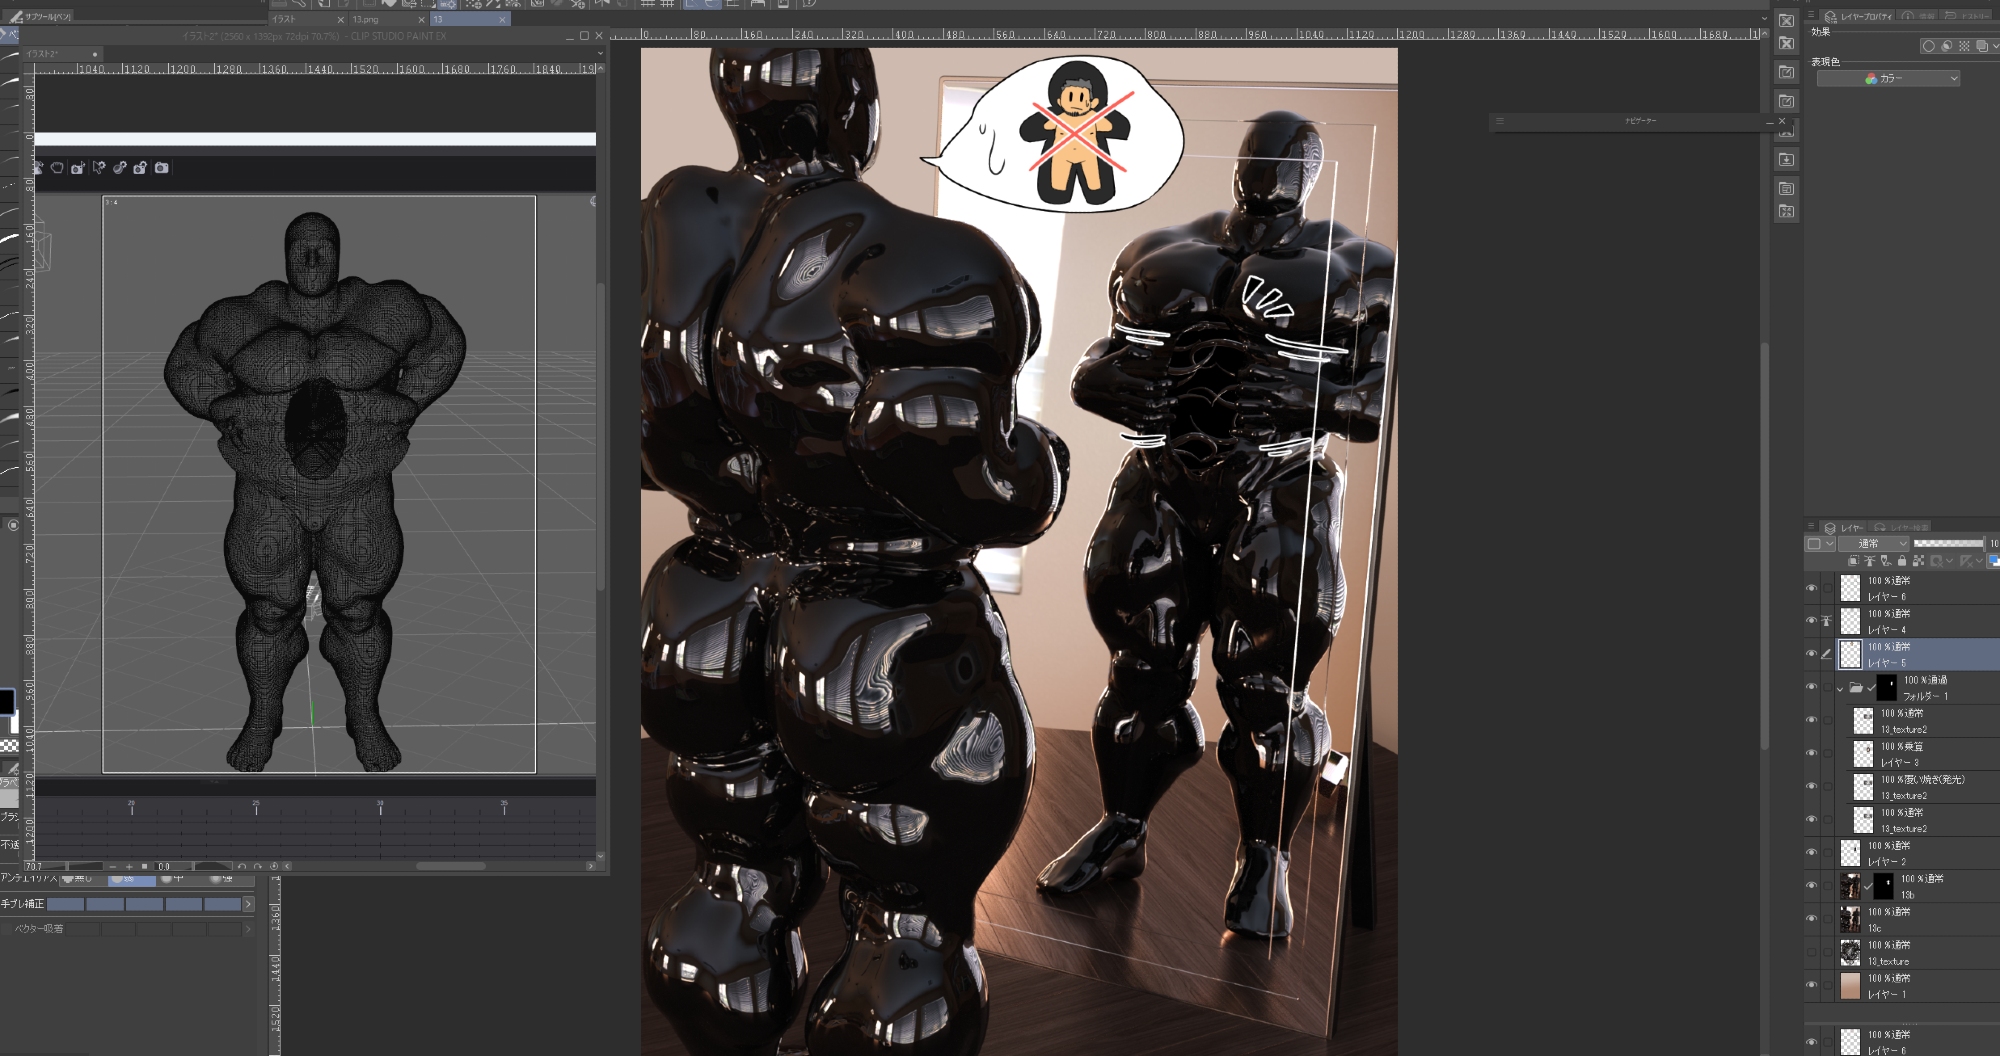The width and height of the screenshot is (2000, 1056).
Task: Click the layer opacity slider
Action: point(1947,543)
